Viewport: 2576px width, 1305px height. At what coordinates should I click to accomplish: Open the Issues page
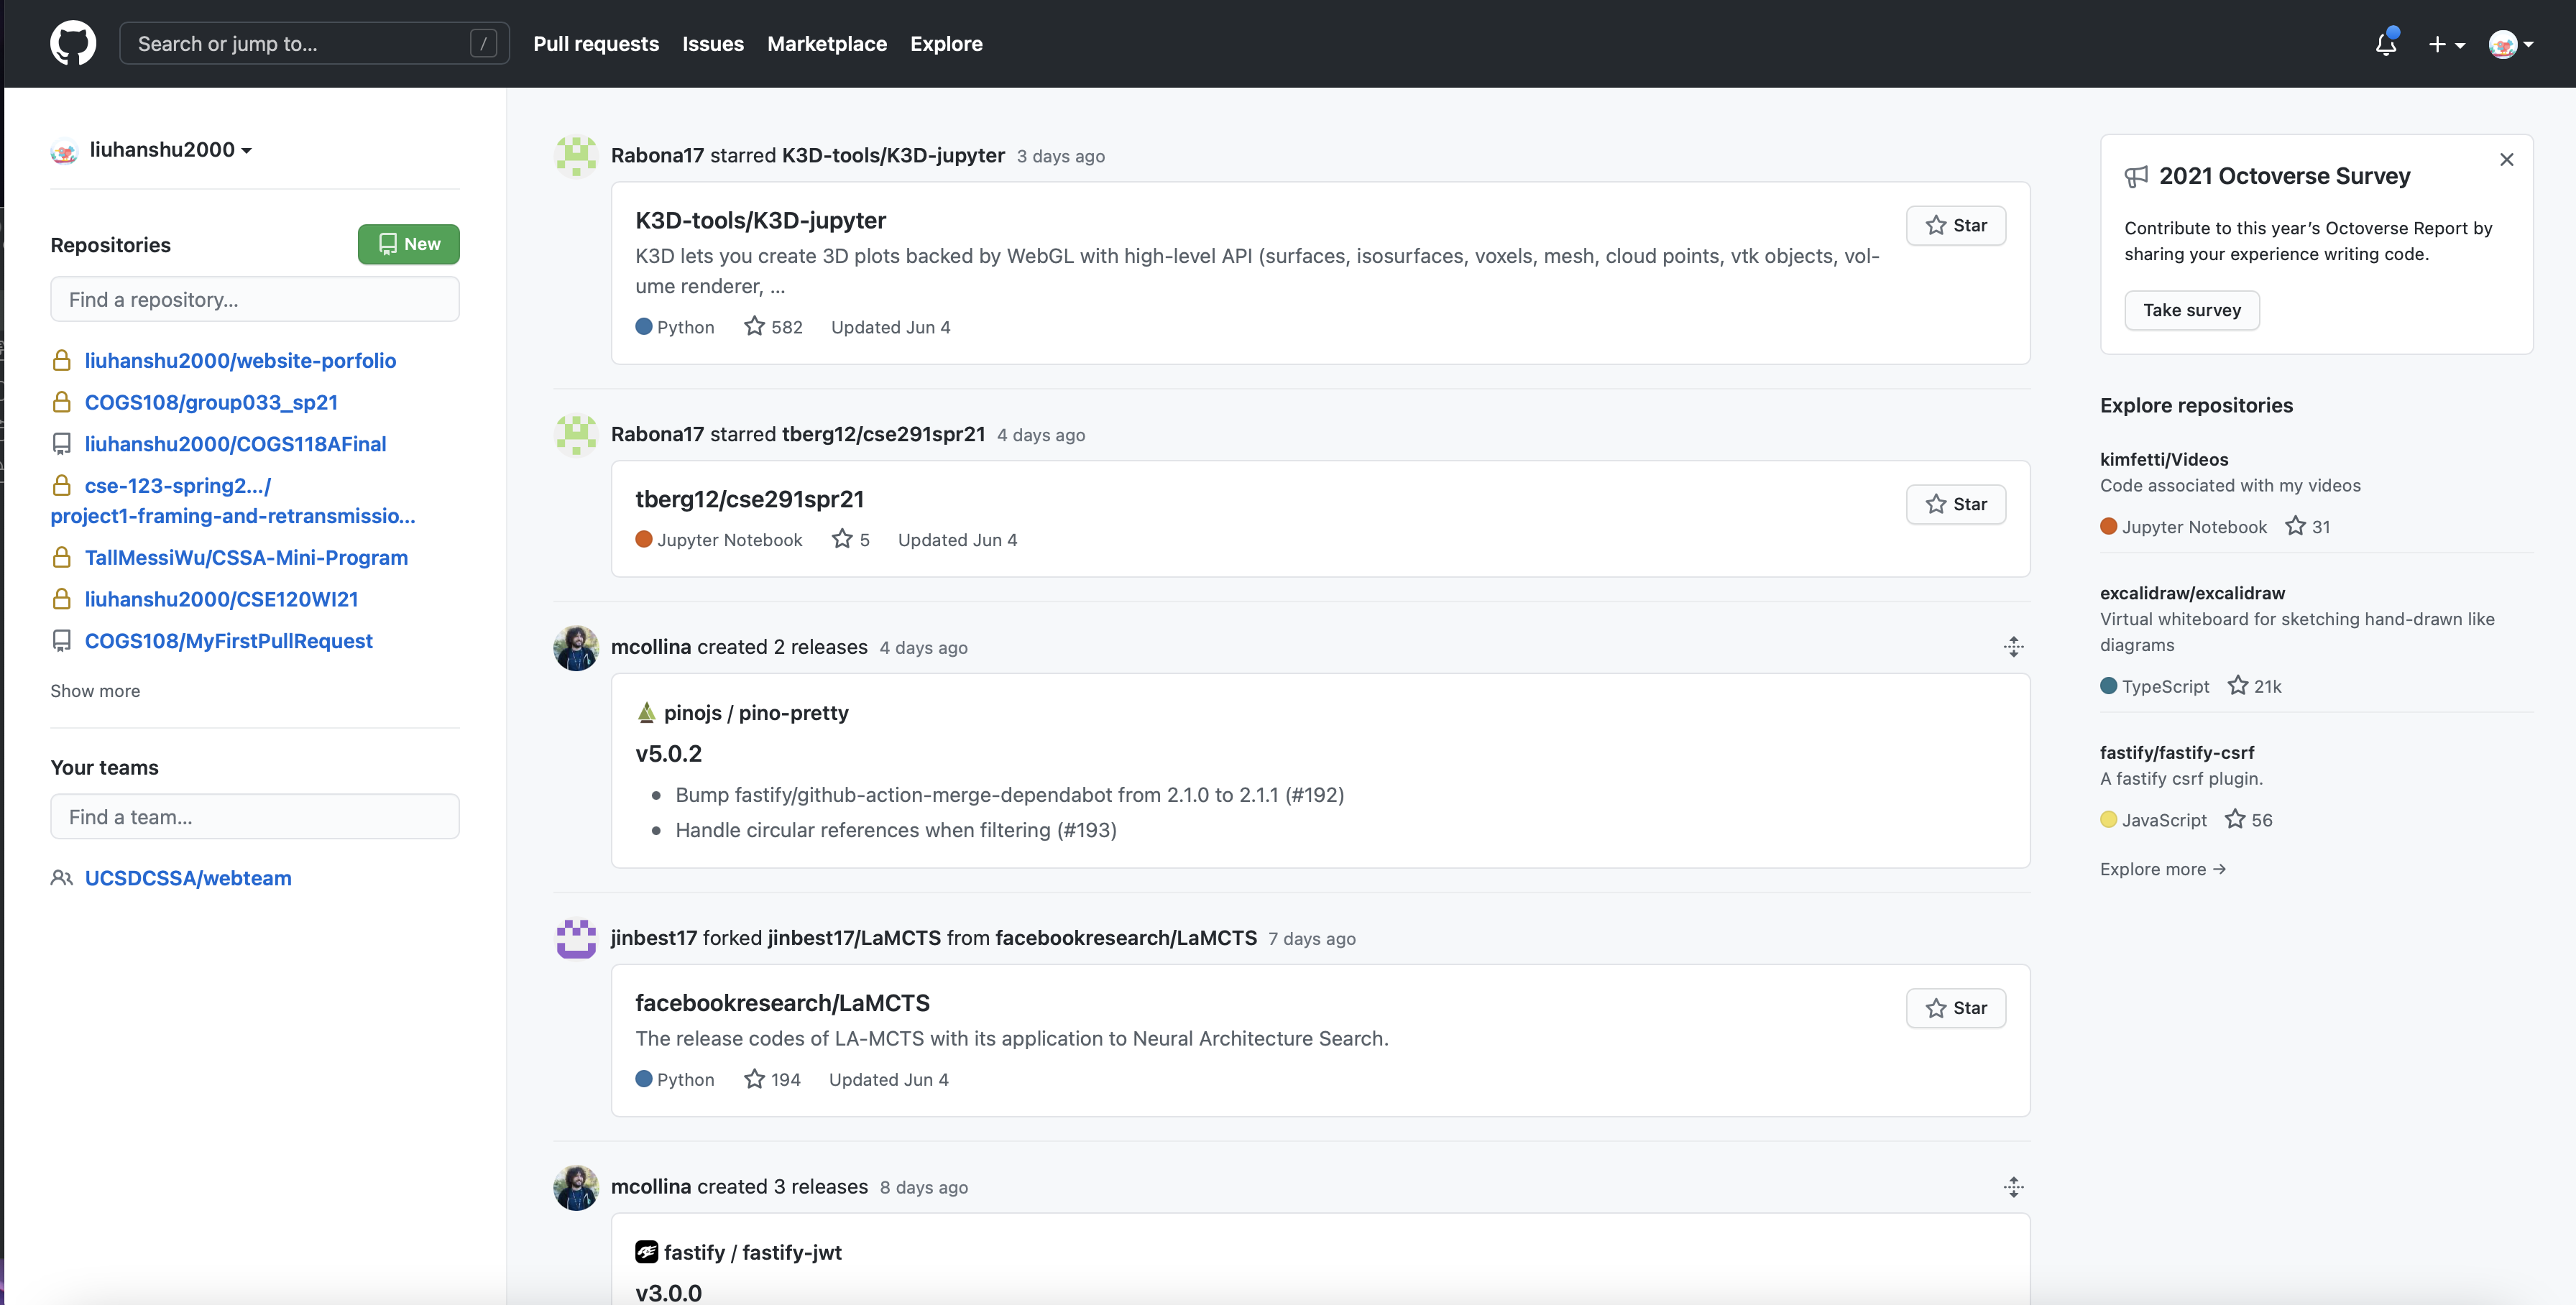(713, 44)
